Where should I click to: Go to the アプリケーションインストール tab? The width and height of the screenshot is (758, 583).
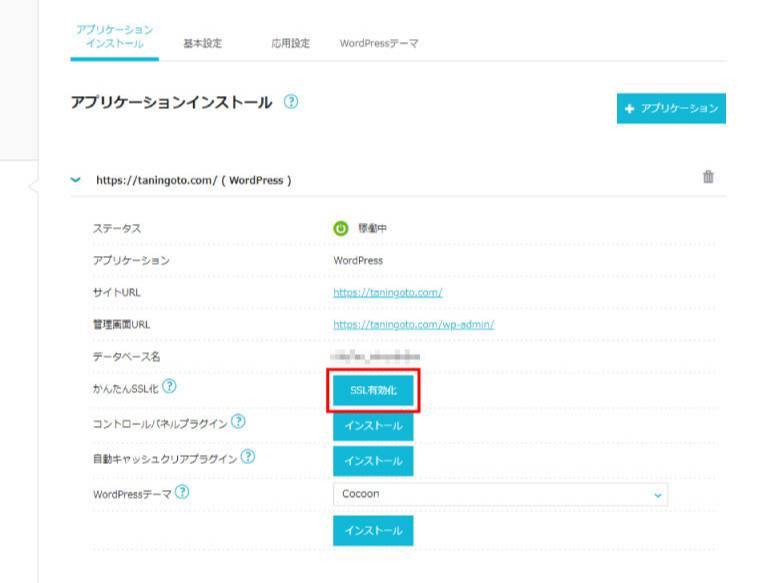click(114, 37)
